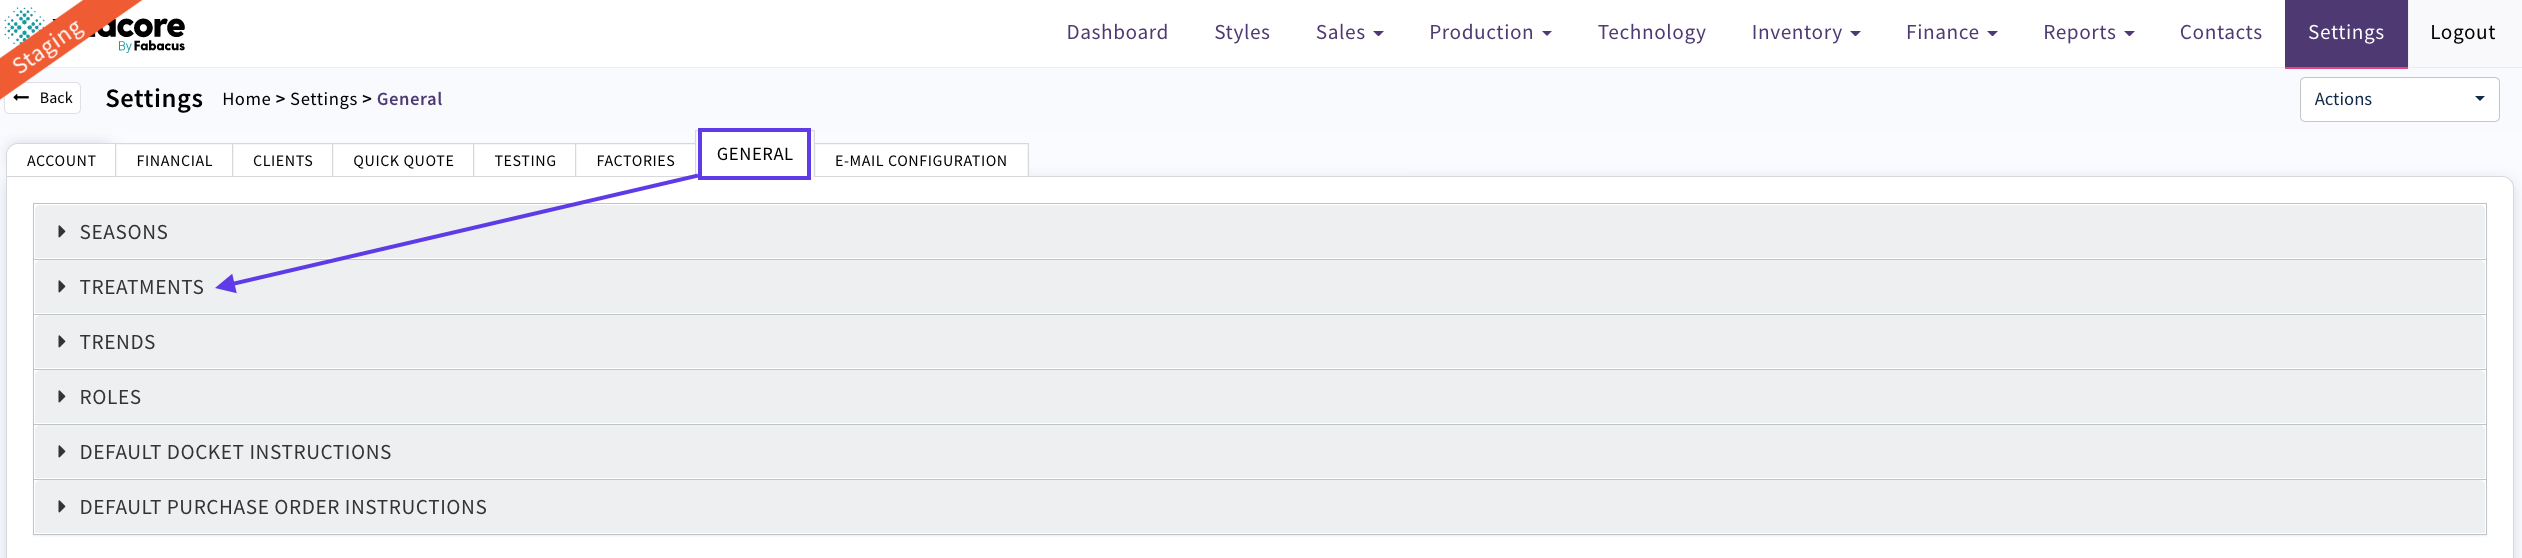The image size is (2522, 558).
Task: Open the Reports dropdown menu
Action: pyautogui.click(x=2088, y=32)
